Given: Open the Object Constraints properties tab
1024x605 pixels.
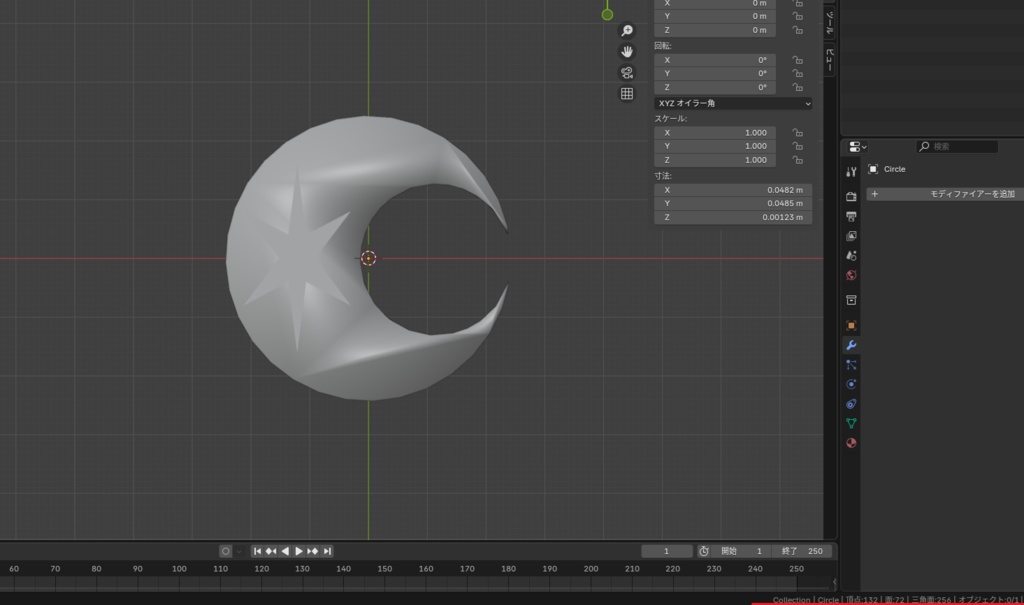Looking at the screenshot, I should pyautogui.click(x=851, y=404).
